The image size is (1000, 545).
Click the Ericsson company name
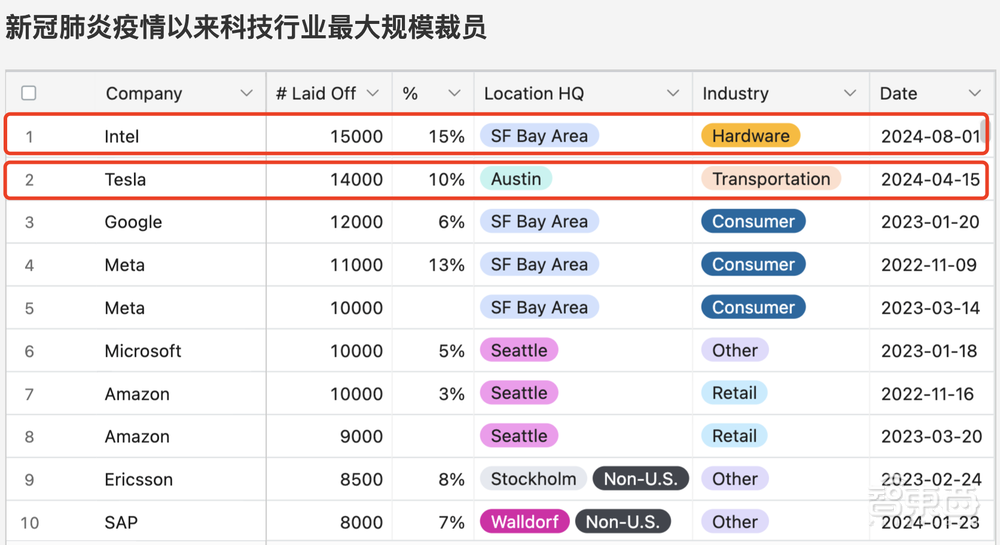coord(139,480)
